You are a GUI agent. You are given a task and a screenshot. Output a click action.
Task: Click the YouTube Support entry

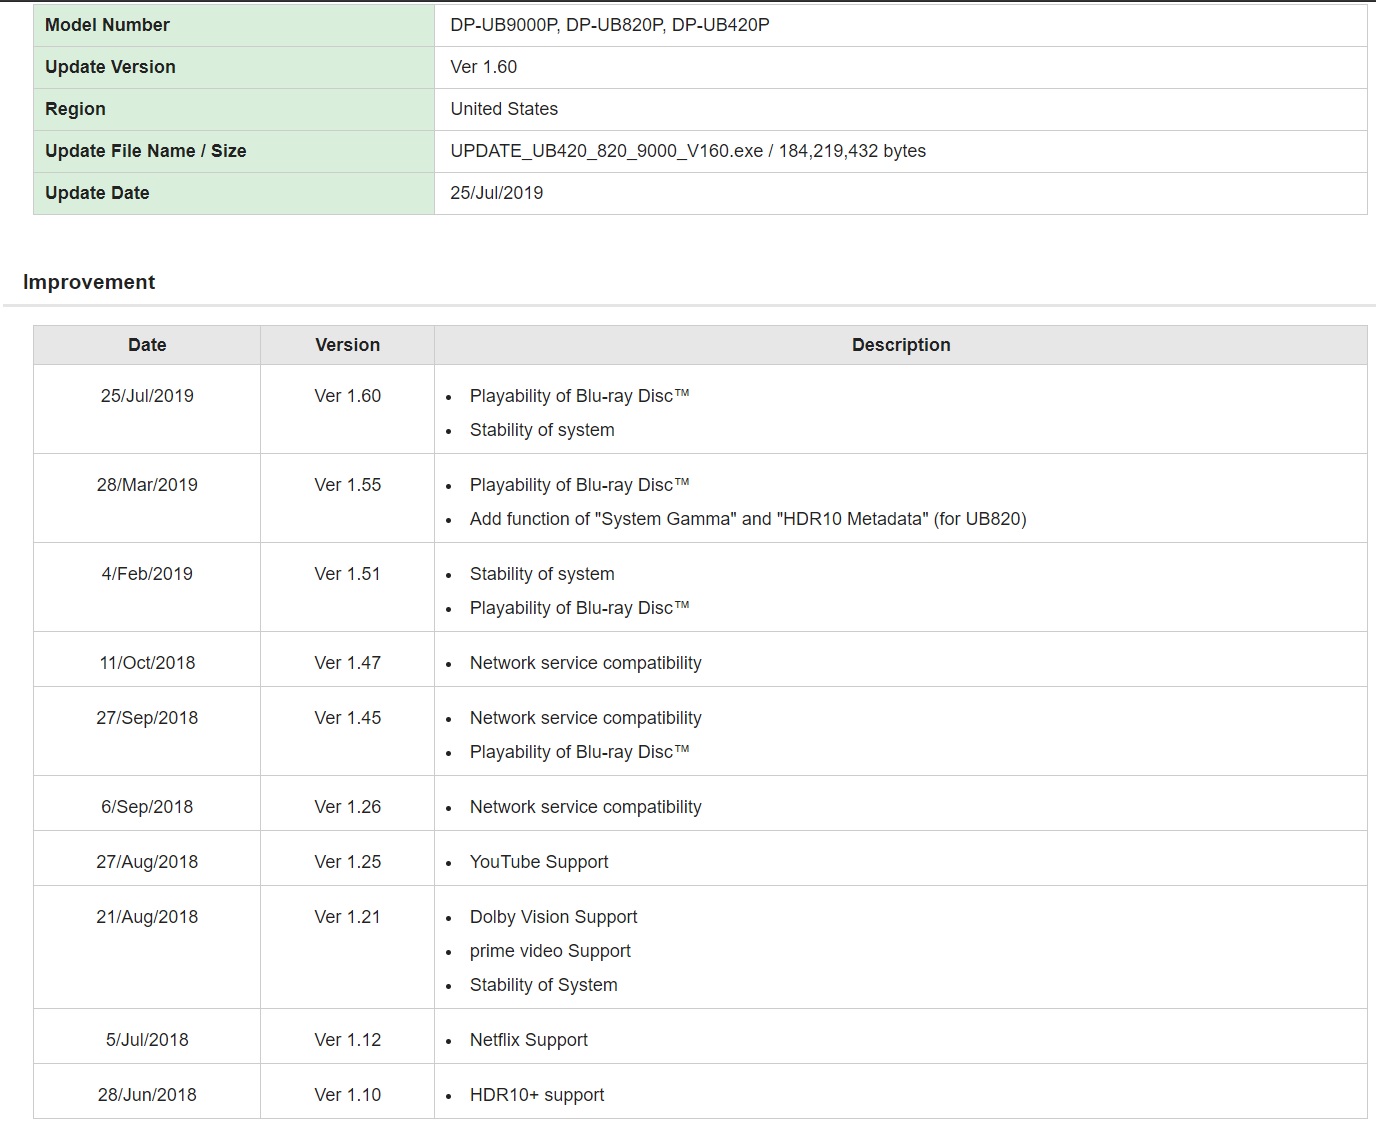tap(538, 862)
